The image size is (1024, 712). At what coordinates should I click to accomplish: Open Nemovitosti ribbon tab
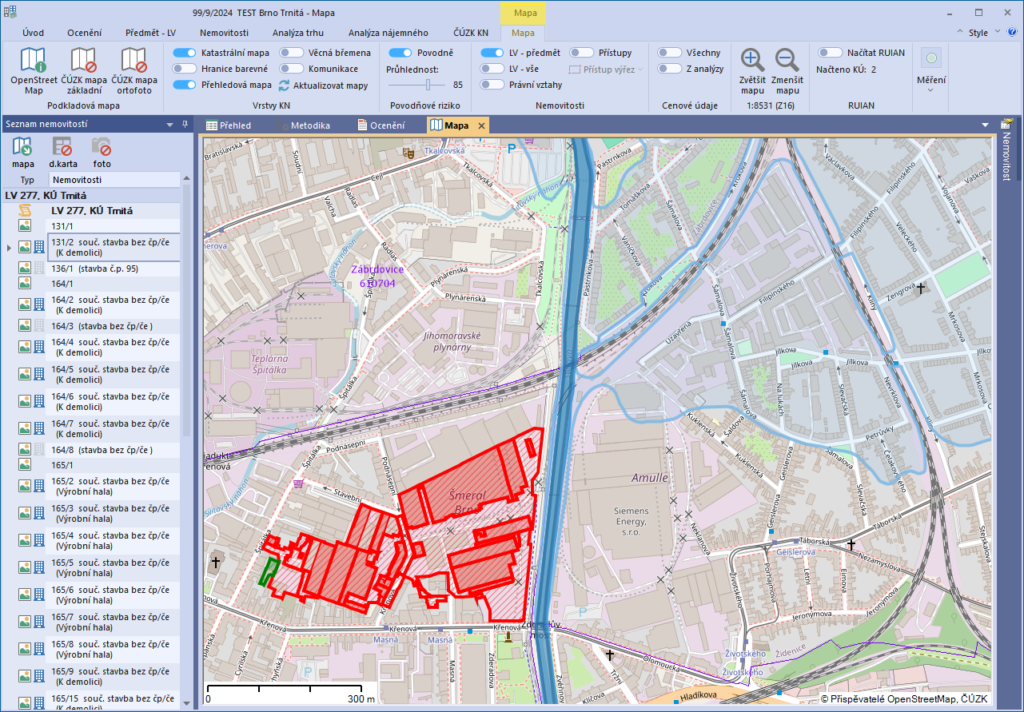pyautogui.click(x=224, y=33)
